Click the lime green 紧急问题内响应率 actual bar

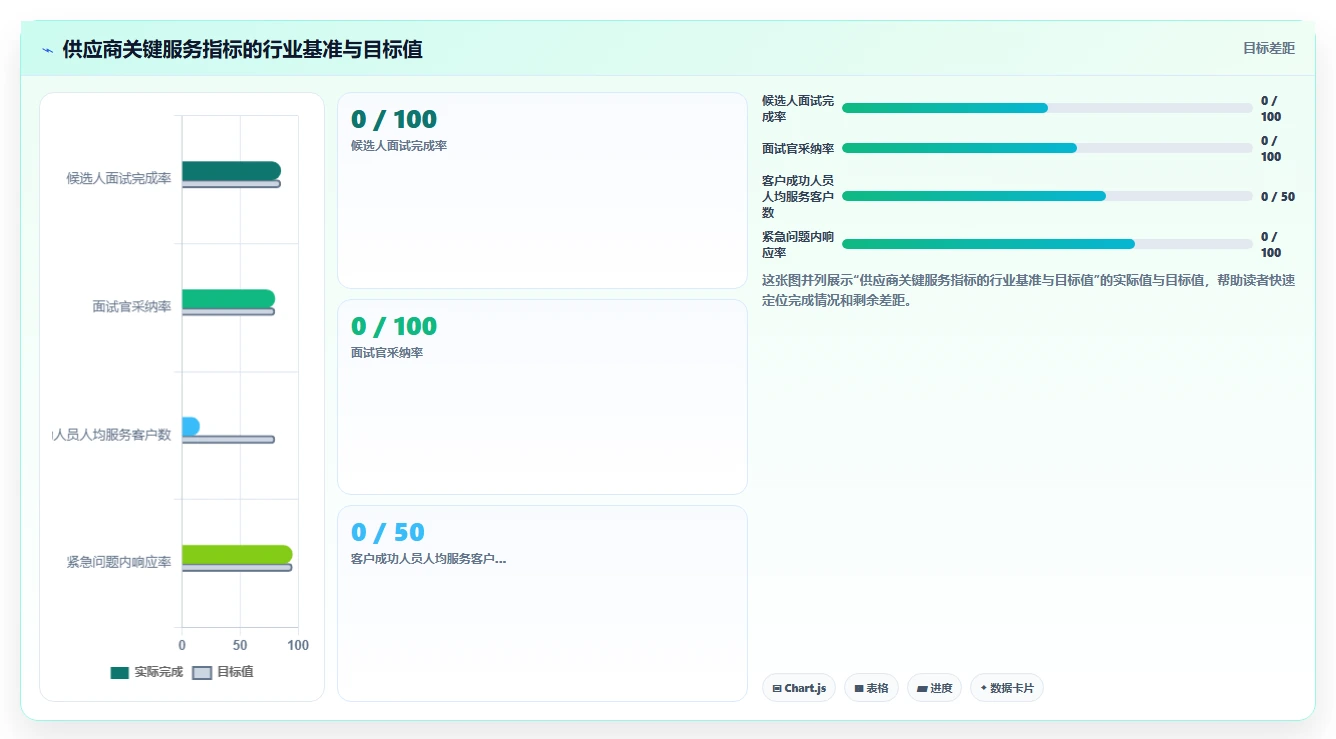[x=237, y=555]
